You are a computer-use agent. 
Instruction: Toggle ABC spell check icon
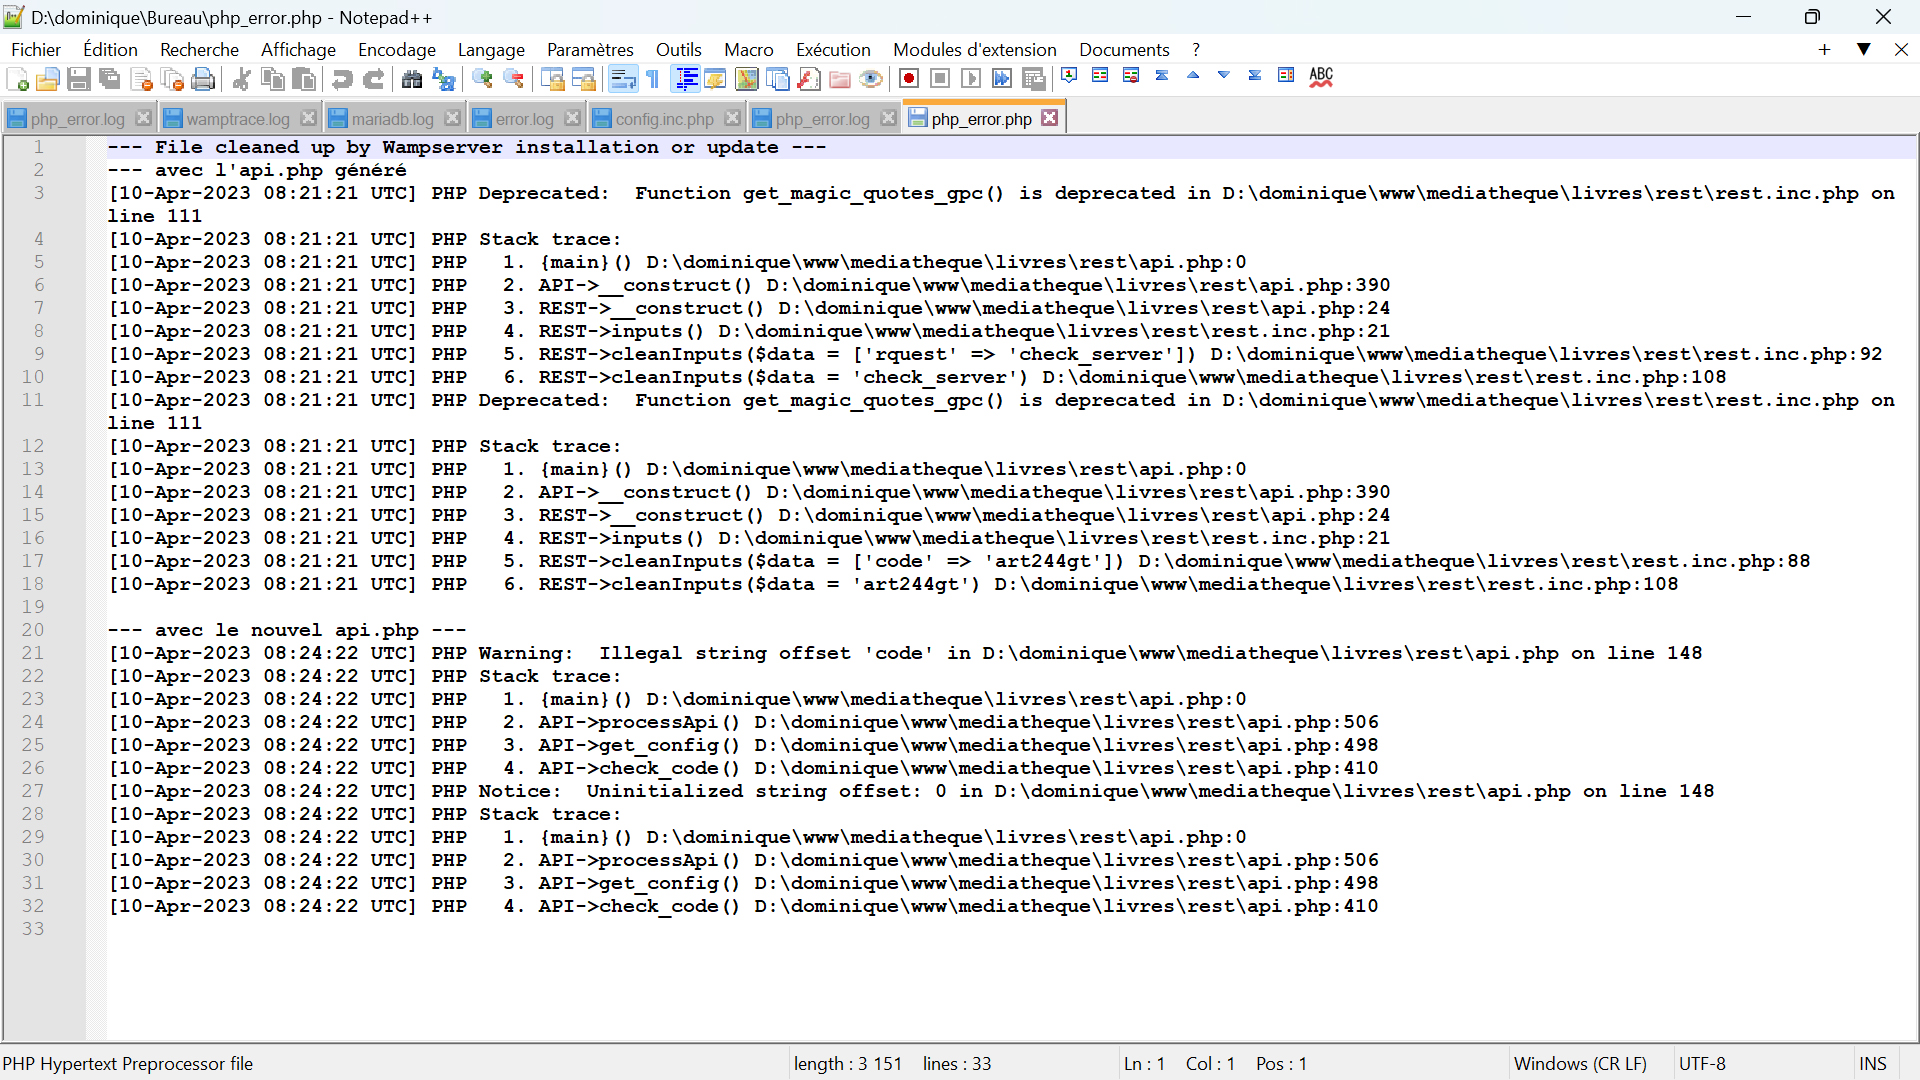pos(1321,77)
